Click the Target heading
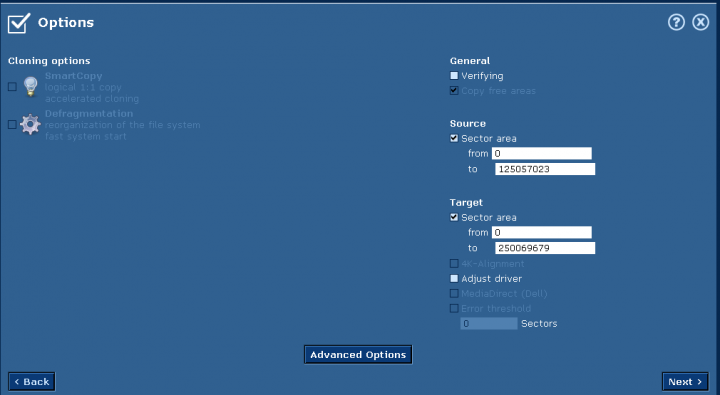 [x=466, y=203]
